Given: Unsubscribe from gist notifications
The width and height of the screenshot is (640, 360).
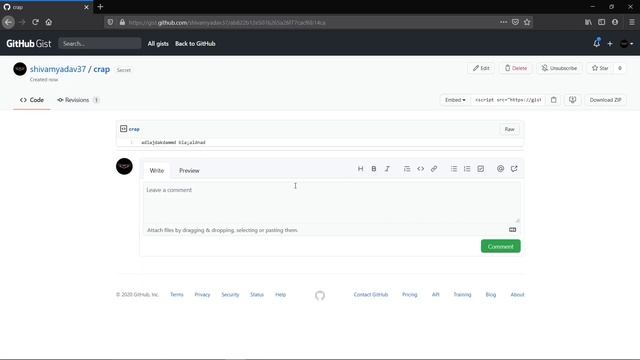Looking at the screenshot, I should point(559,68).
